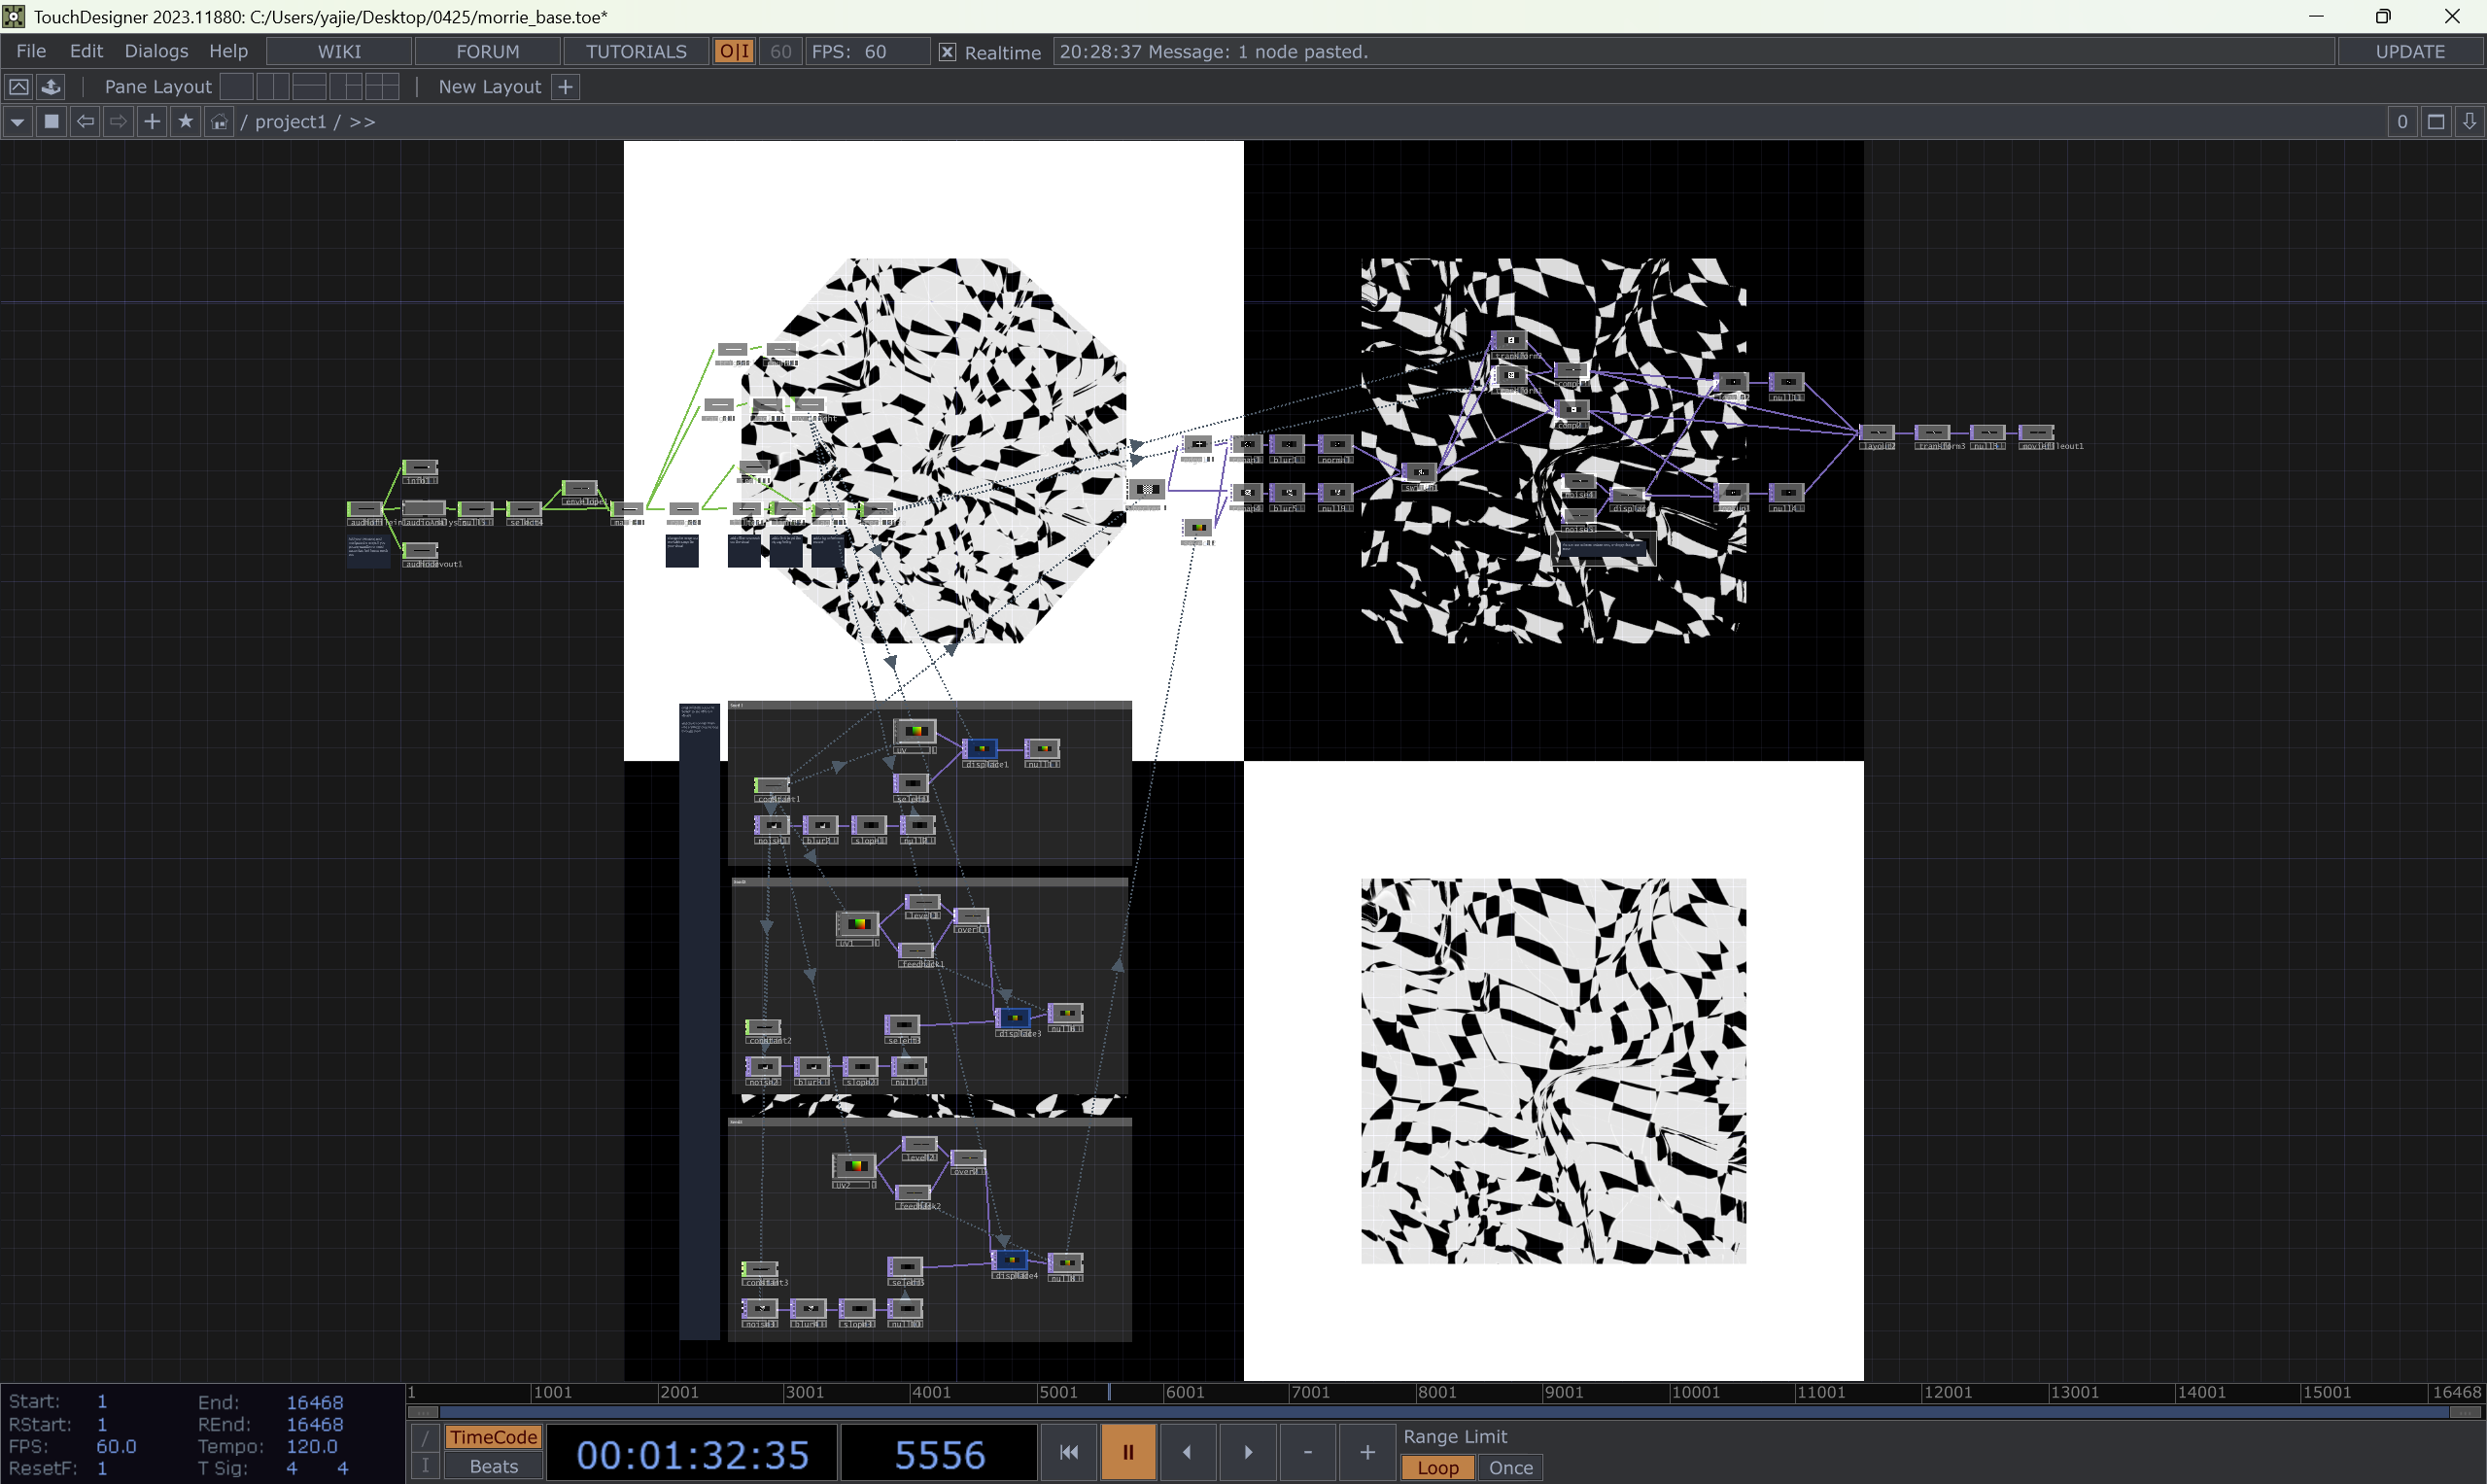Toggle the O|I power button

[734, 52]
